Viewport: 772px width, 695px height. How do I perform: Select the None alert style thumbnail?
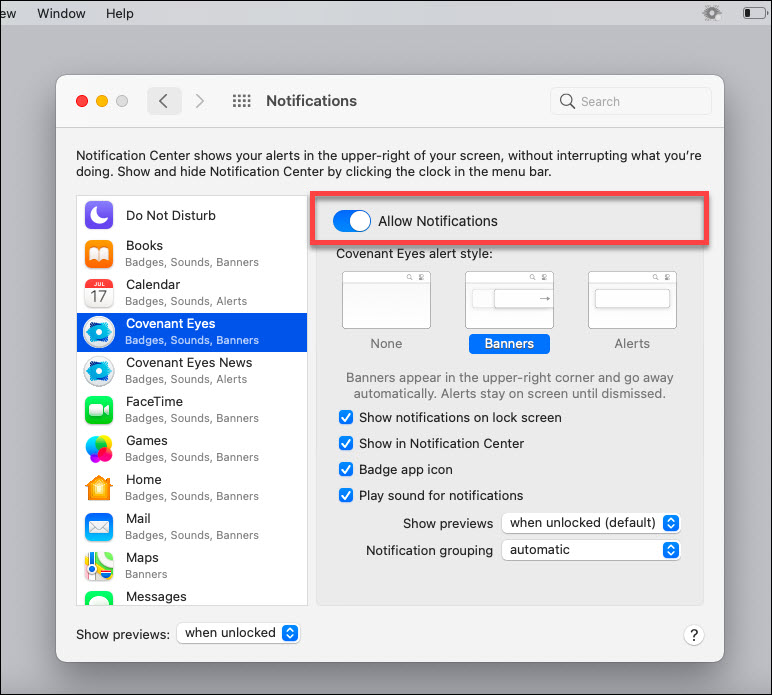pos(386,300)
